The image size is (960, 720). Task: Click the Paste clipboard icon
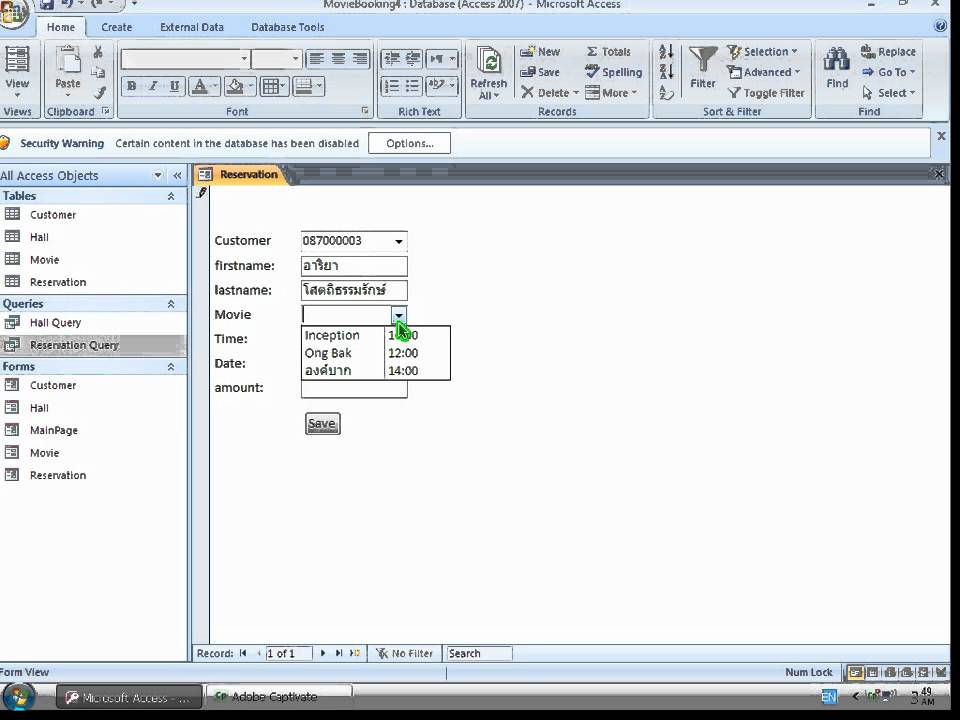click(x=67, y=60)
